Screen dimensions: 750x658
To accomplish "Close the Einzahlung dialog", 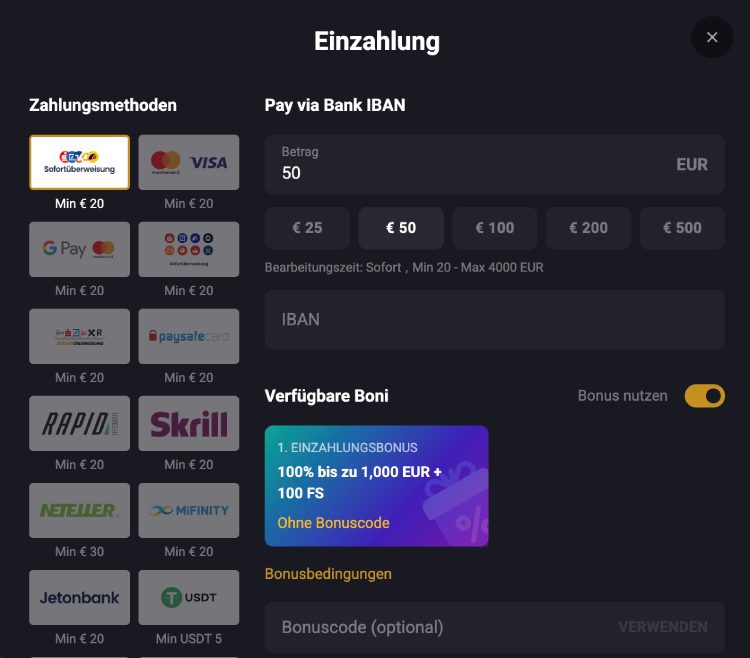I will pos(712,37).
